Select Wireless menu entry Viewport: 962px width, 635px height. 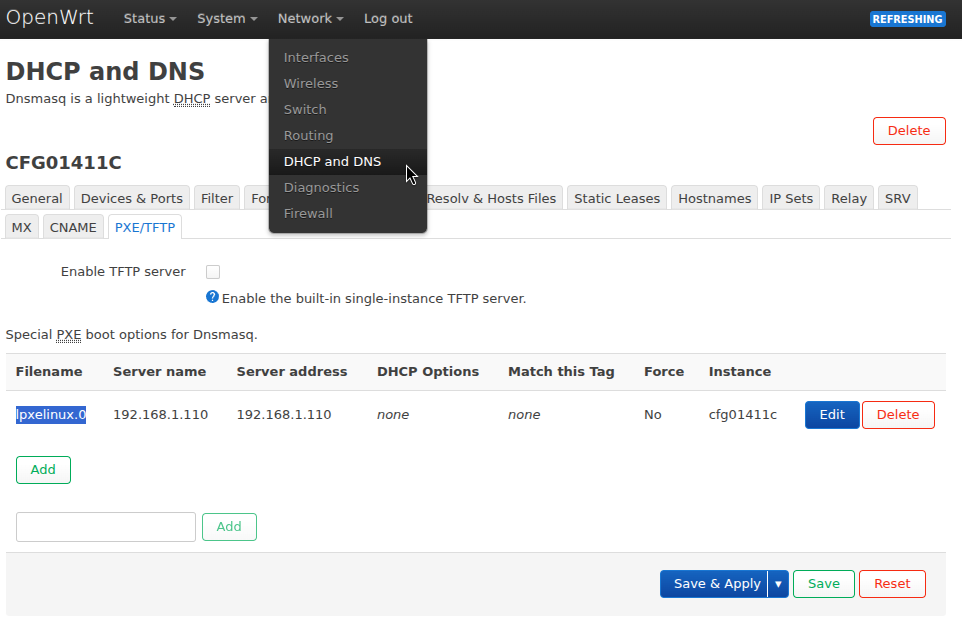point(311,83)
